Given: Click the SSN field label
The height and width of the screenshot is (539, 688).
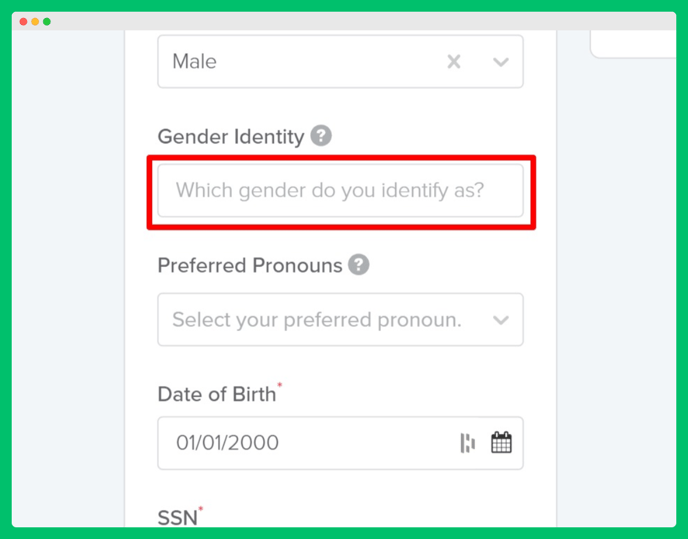Looking at the screenshot, I should (x=178, y=518).
